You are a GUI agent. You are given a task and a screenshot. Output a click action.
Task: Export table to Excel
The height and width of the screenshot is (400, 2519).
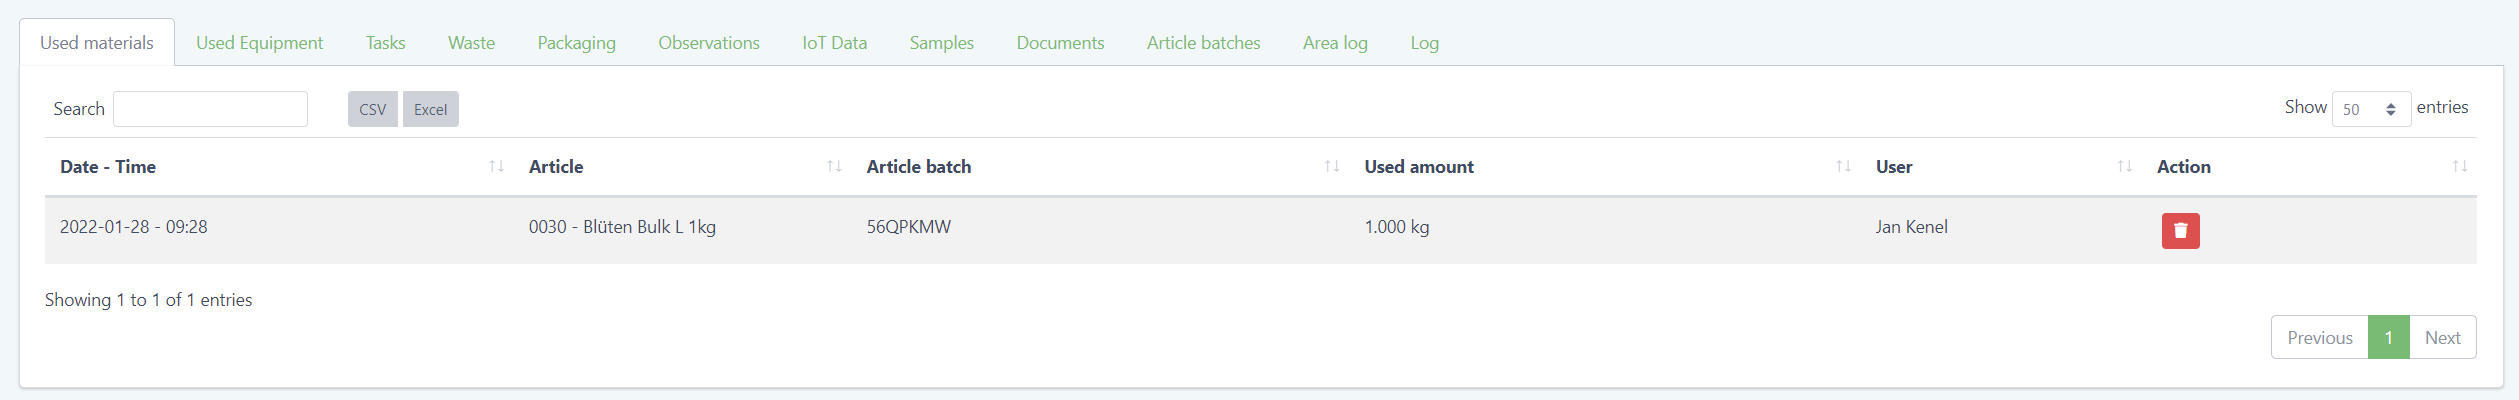[430, 109]
